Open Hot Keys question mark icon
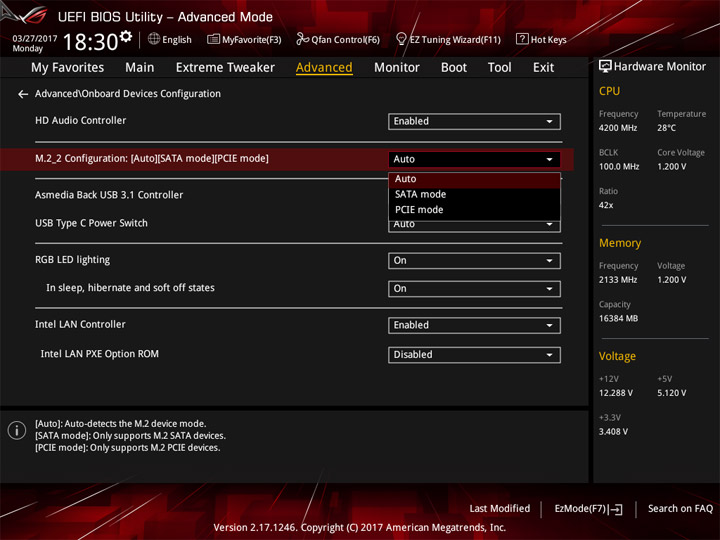720x540 pixels. [x=522, y=39]
